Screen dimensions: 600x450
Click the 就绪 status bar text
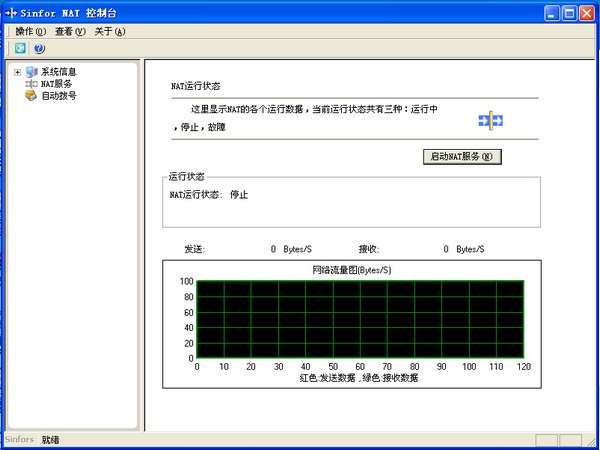point(50,440)
